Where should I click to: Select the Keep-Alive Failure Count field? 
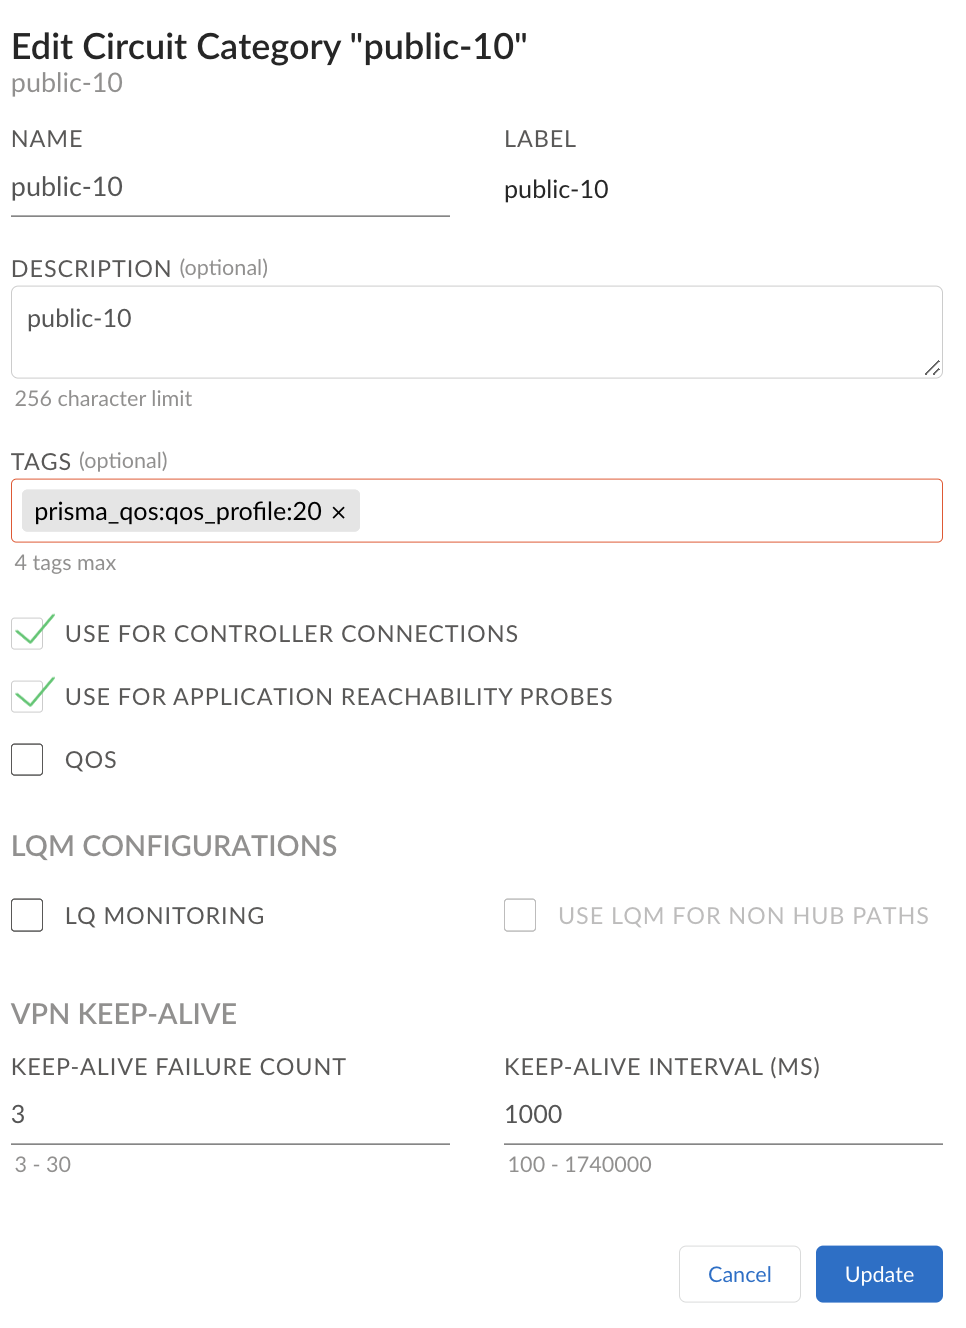point(230,1115)
